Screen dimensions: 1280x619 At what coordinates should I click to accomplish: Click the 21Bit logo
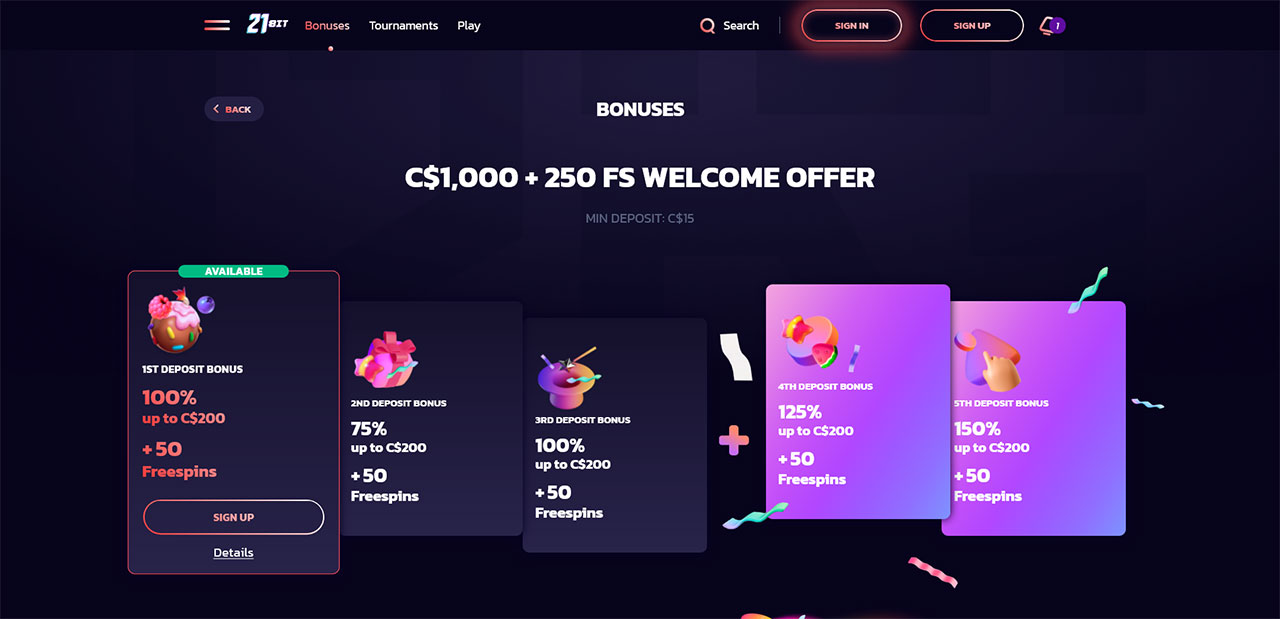(267, 24)
